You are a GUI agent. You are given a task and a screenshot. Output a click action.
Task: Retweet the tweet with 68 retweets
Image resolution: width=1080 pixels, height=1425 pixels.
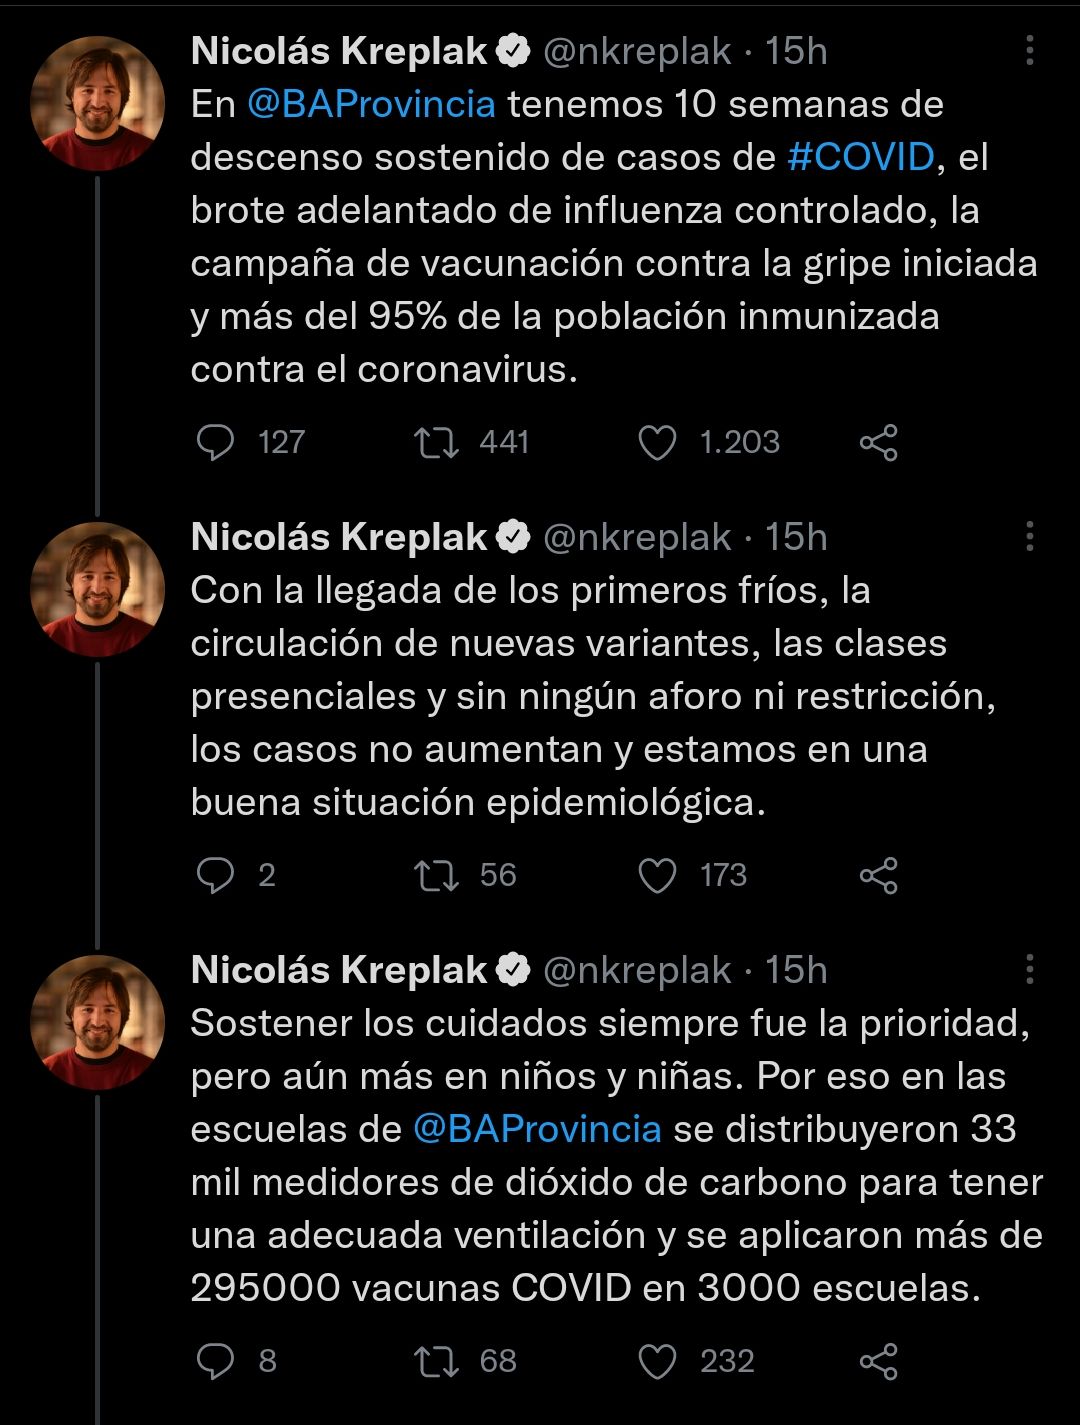click(x=437, y=1361)
